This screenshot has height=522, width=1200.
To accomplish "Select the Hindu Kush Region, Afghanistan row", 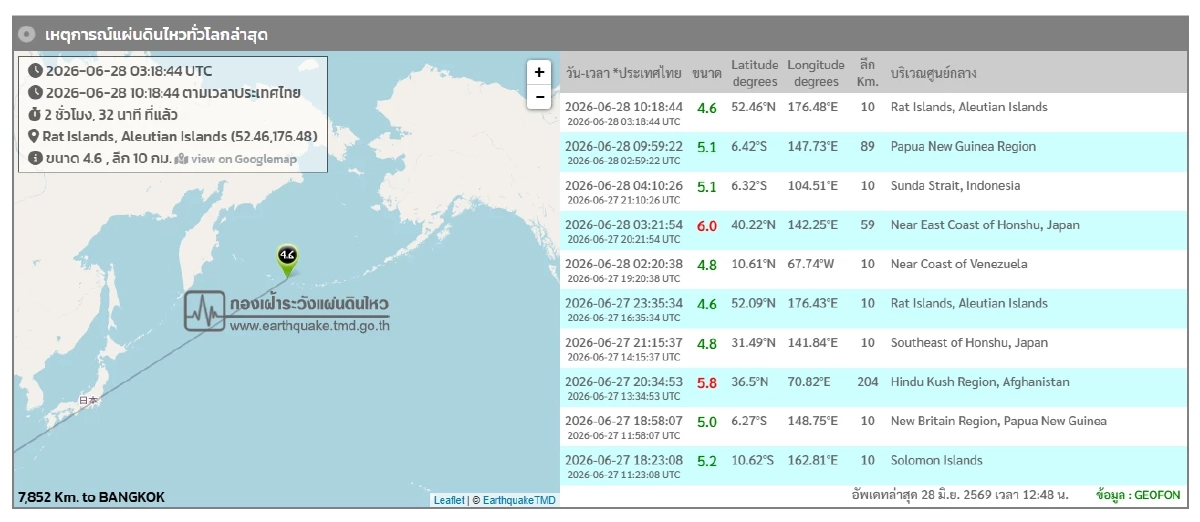I will [873, 388].
